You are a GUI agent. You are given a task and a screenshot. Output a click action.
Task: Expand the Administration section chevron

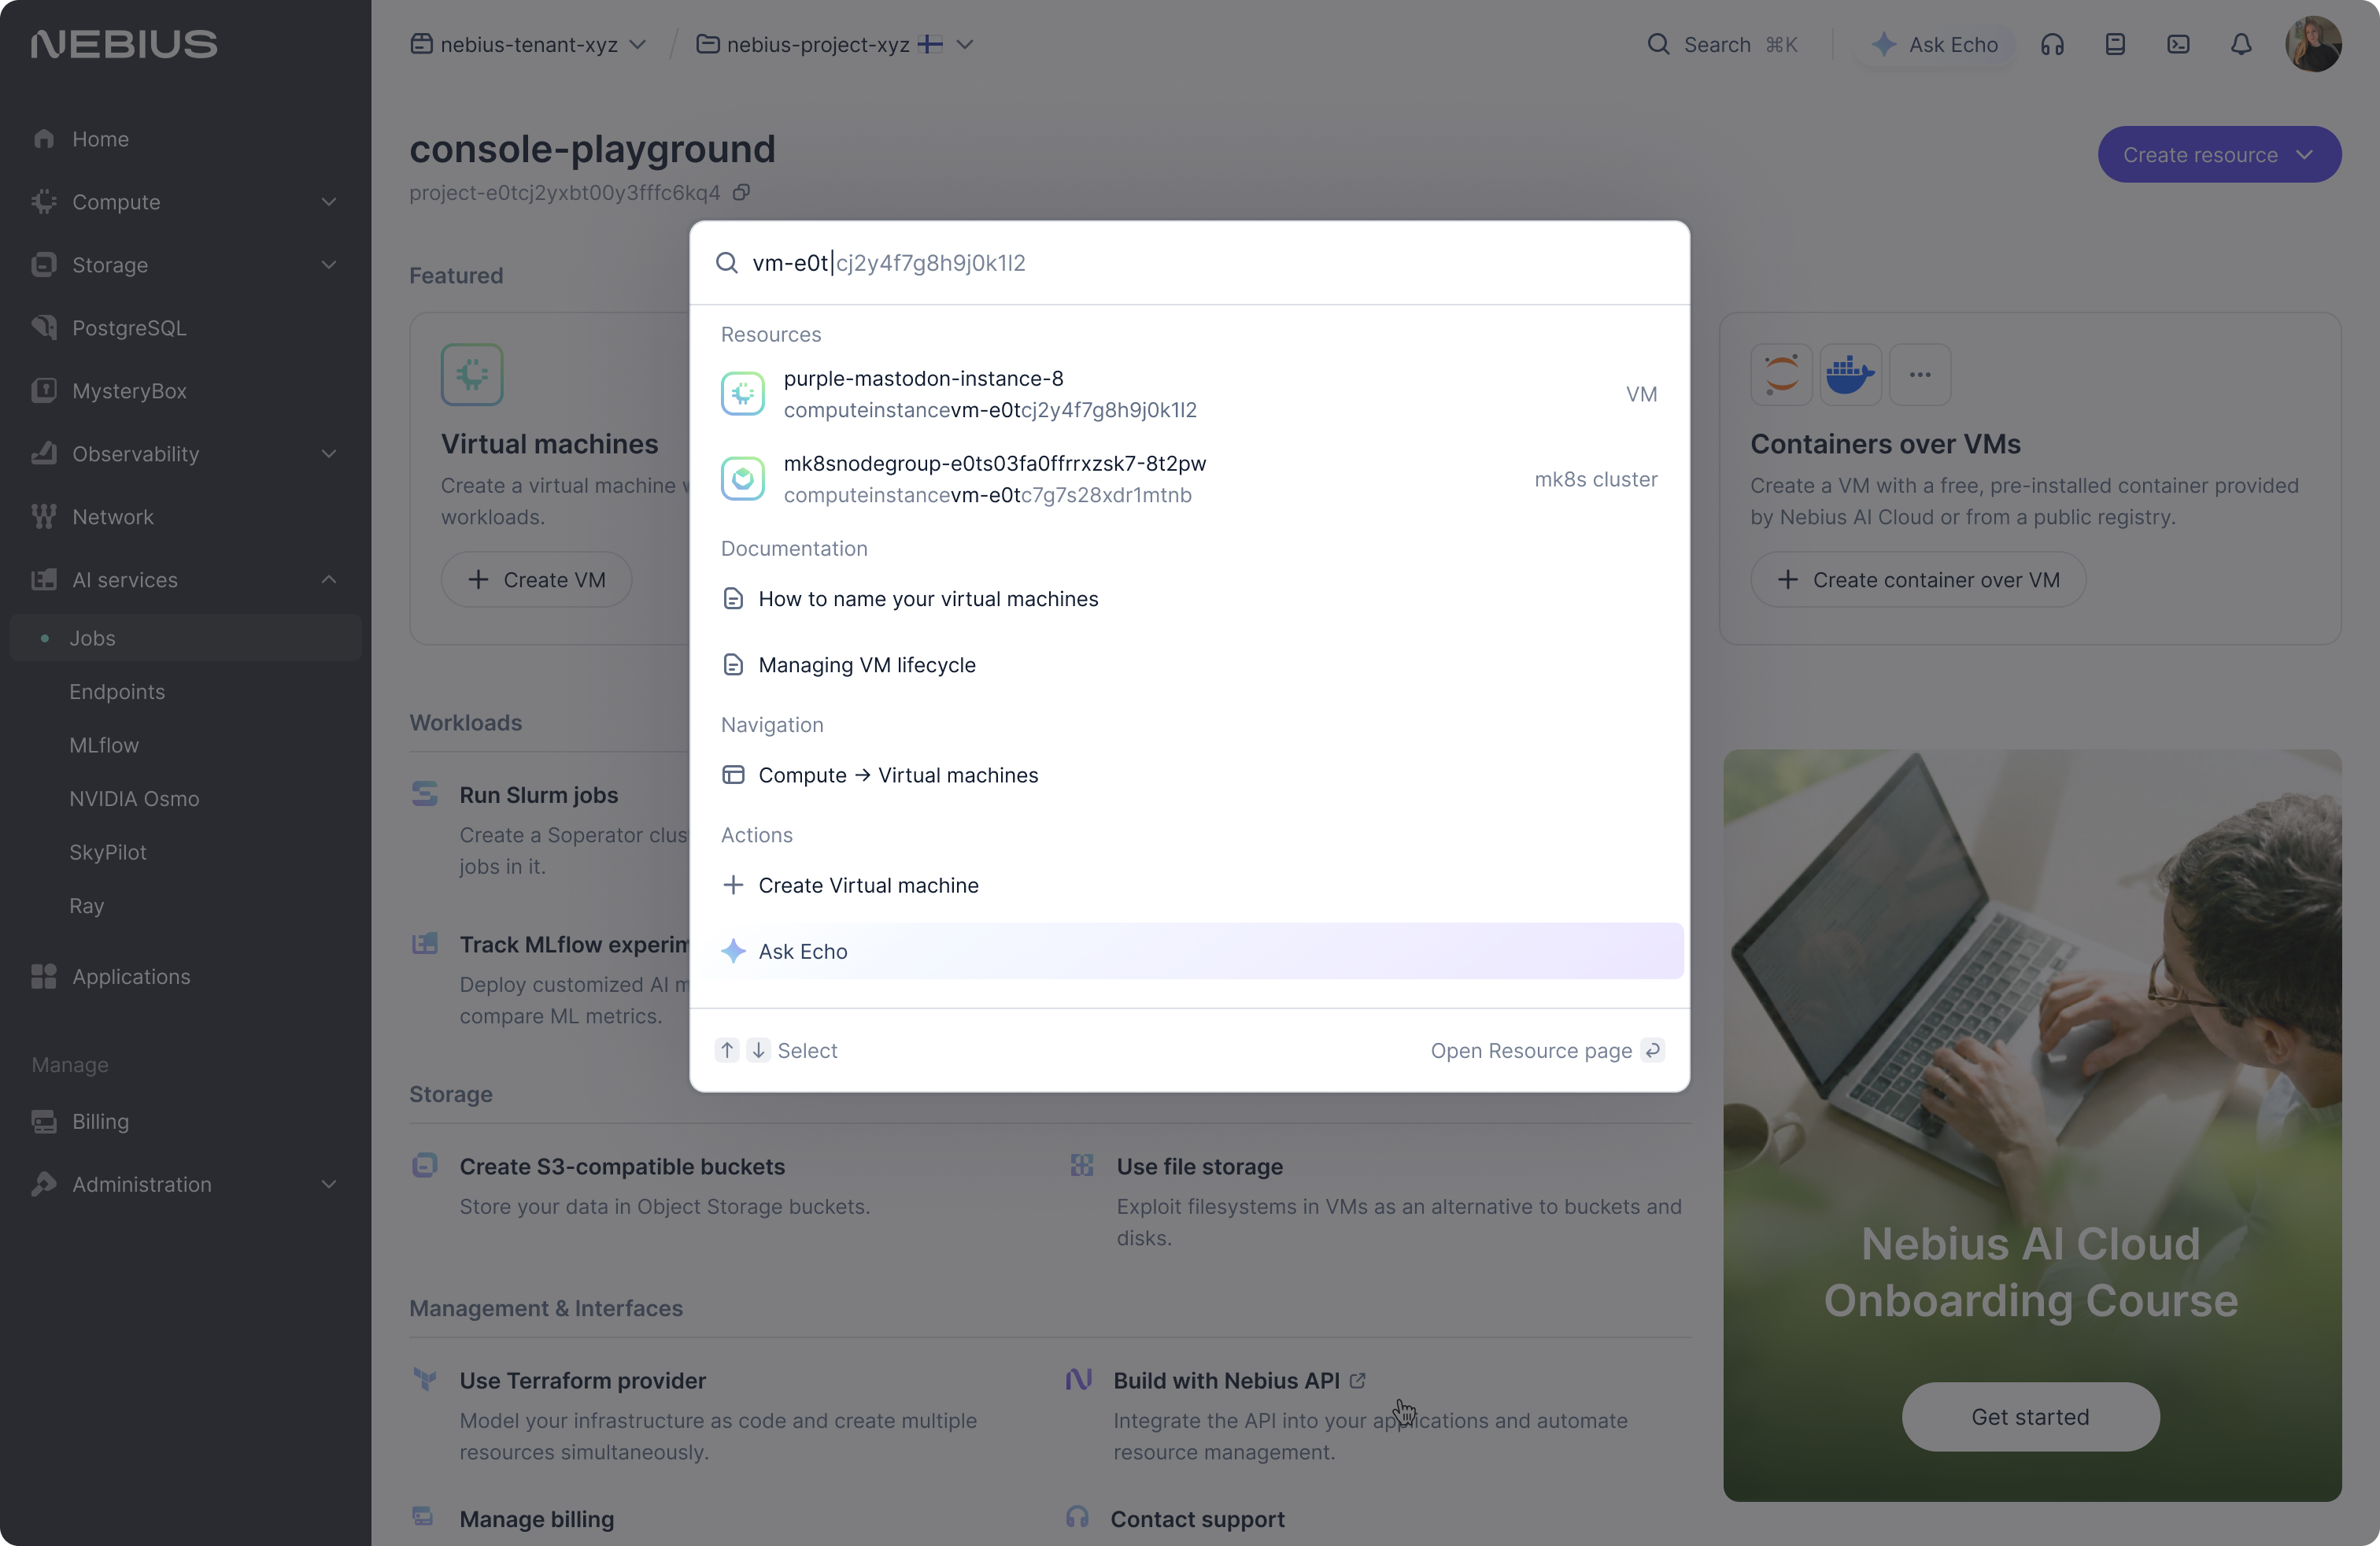click(329, 1185)
